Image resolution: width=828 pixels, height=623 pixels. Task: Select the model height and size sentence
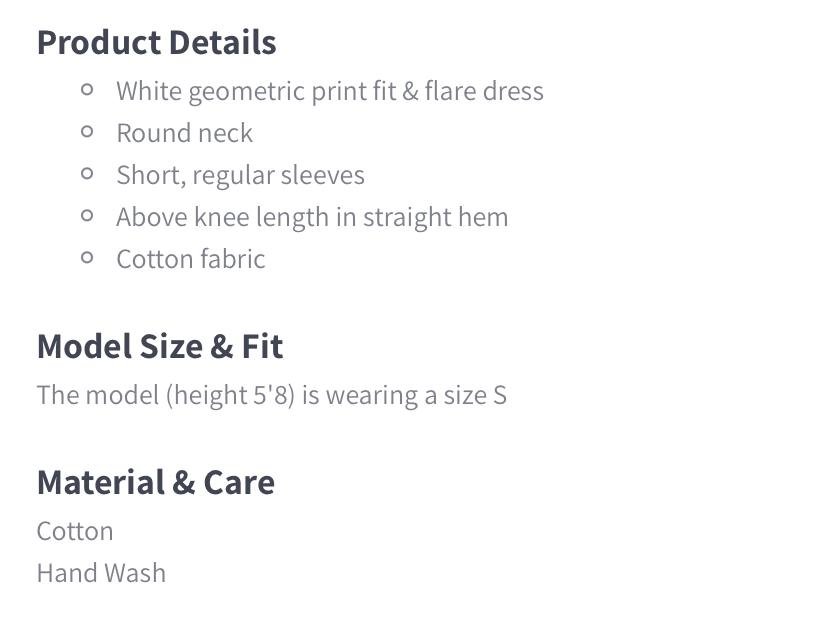pyautogui.click(x=271, y=395)
